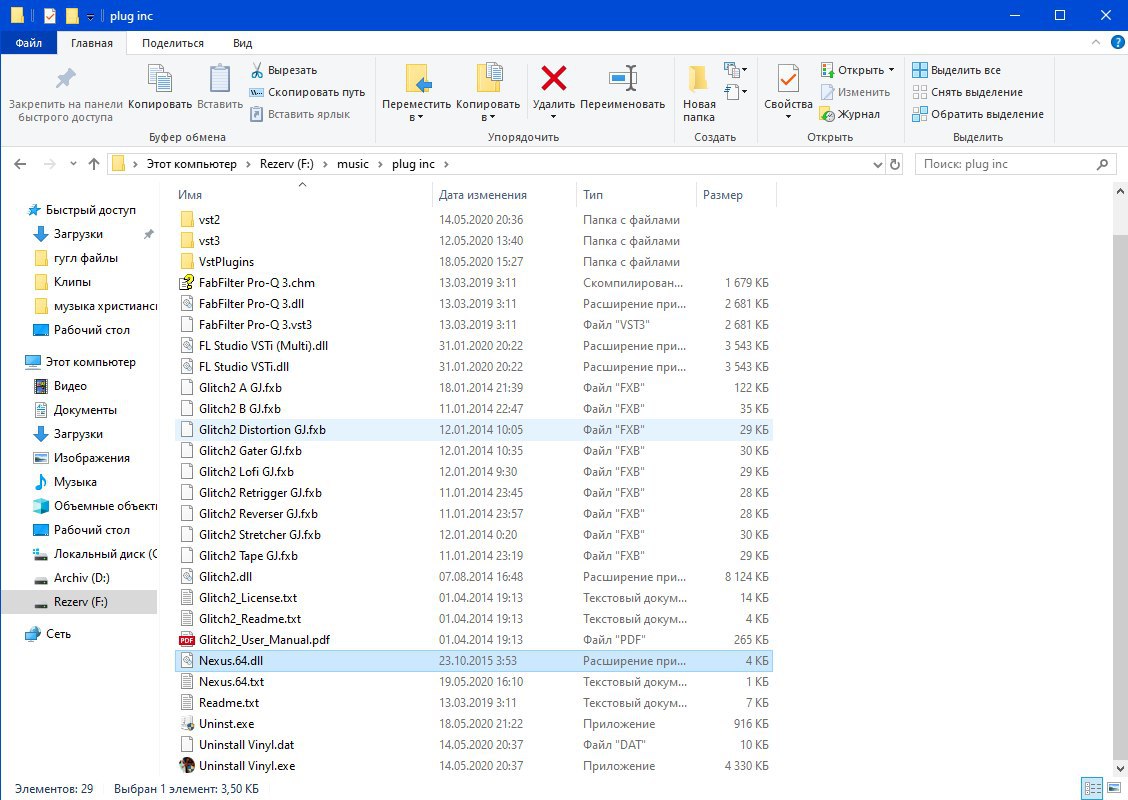
Task: Sort by Имя column header
Action: (x=302, y=195)
